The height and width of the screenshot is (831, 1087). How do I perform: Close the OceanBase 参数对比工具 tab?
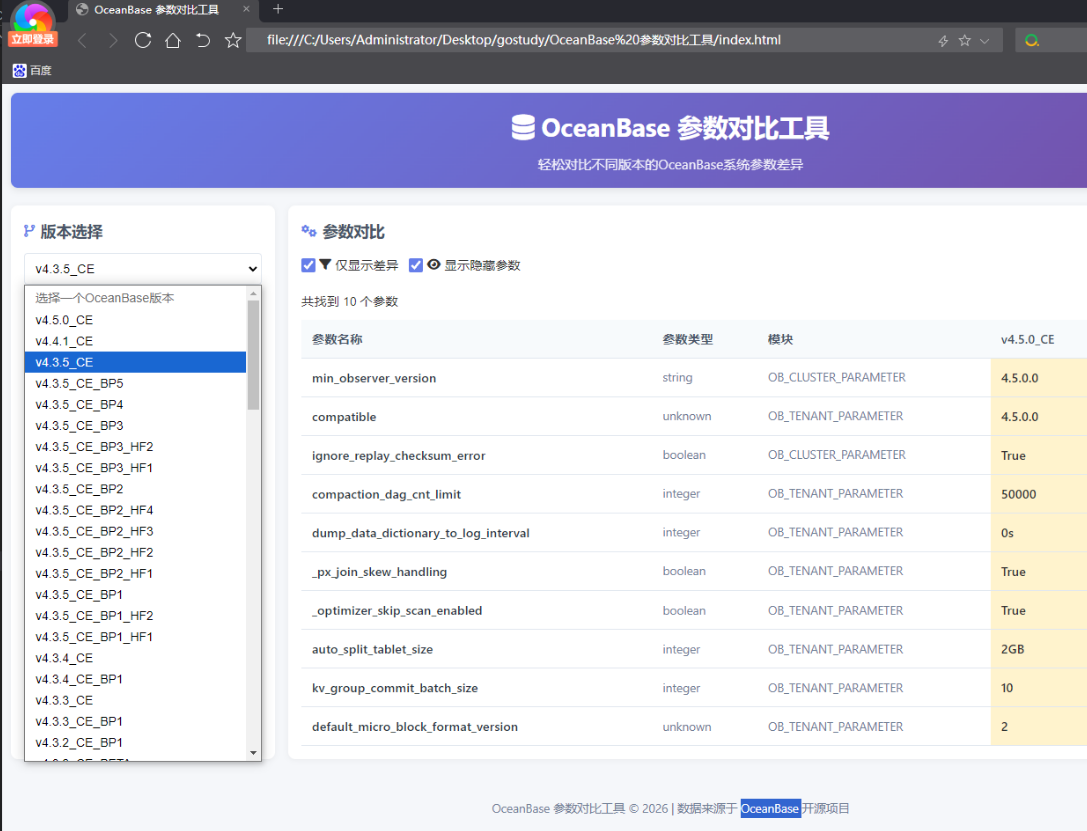(246, 9)
